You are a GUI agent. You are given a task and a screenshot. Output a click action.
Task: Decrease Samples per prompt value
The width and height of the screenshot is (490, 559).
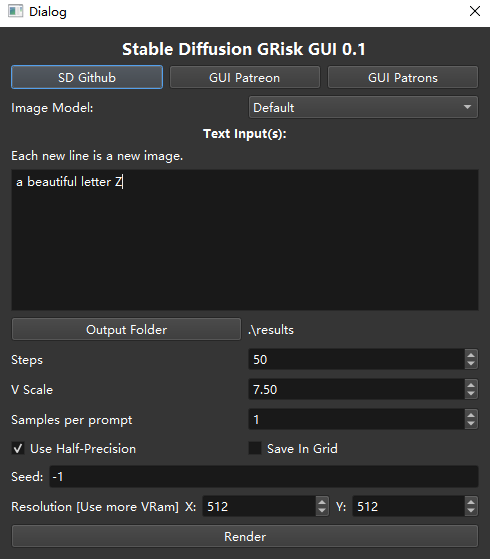(471, 424)
